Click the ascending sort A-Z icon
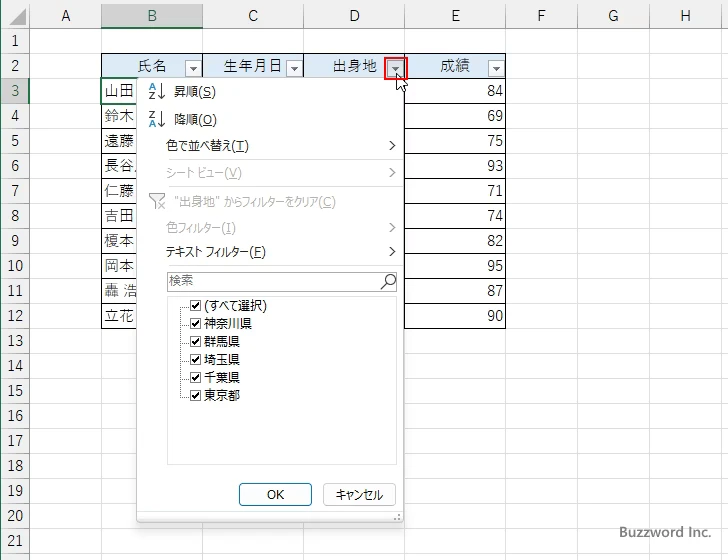Viewport: 728px width, 560px height. (x=156, y=92)
